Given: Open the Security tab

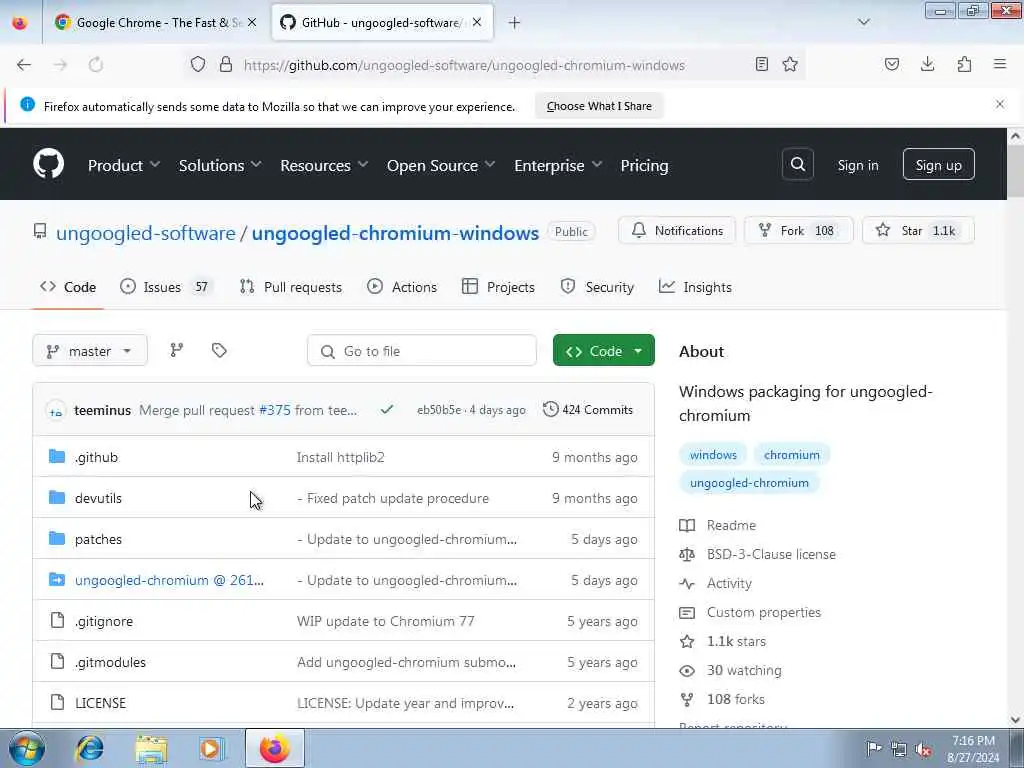Looking at the screenshot, I should click(x=597, y=287).
